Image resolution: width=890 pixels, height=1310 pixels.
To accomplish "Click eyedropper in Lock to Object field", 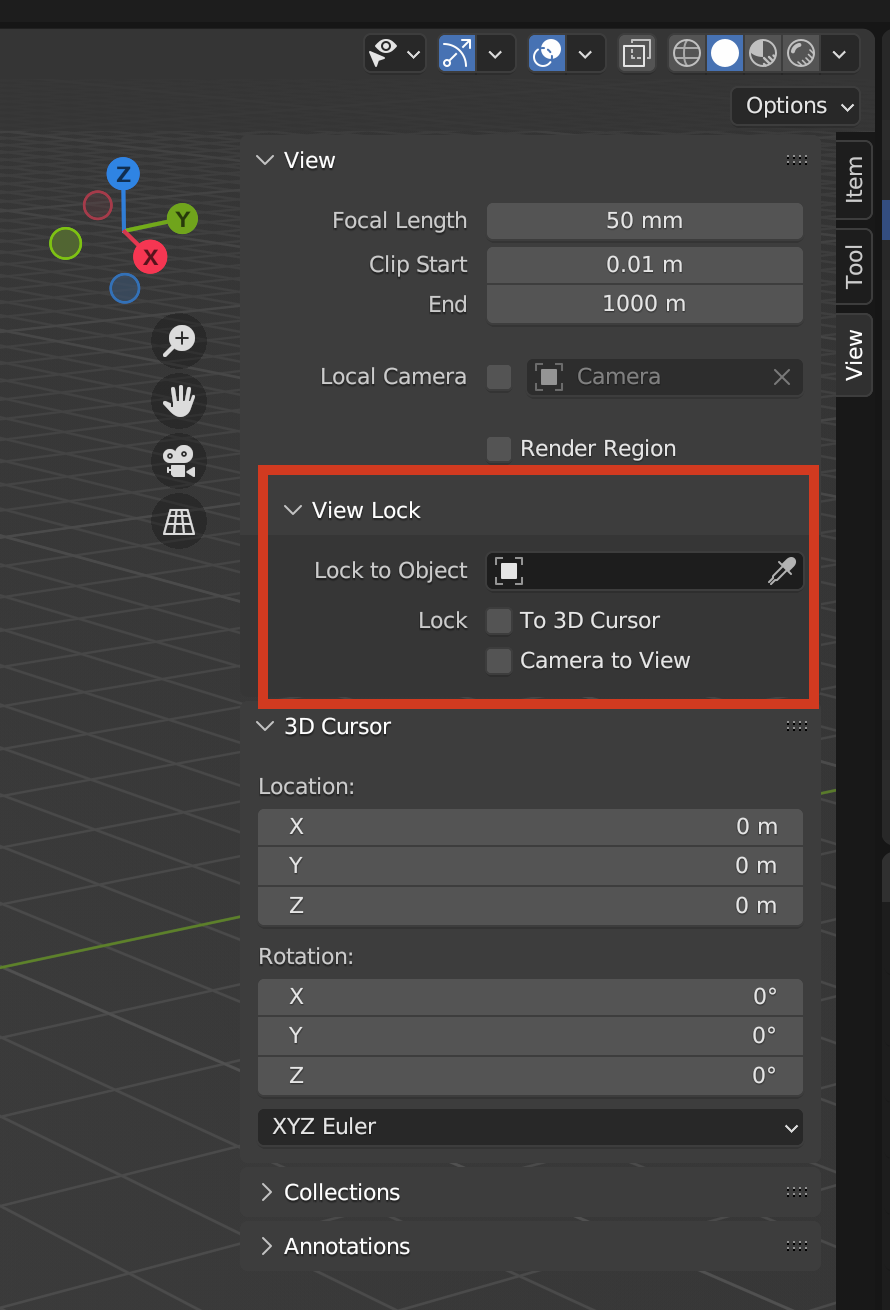I will pos(781,571).
